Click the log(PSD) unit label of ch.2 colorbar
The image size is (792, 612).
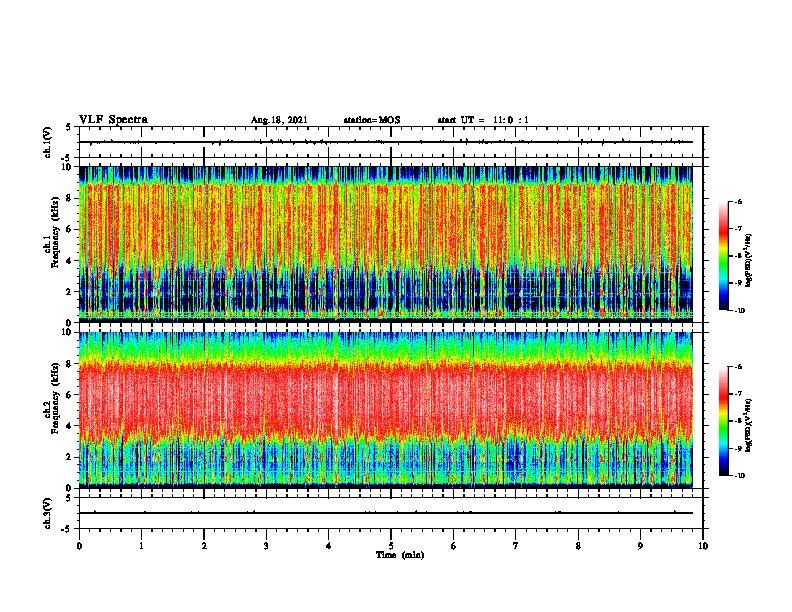tap(749, 425)
